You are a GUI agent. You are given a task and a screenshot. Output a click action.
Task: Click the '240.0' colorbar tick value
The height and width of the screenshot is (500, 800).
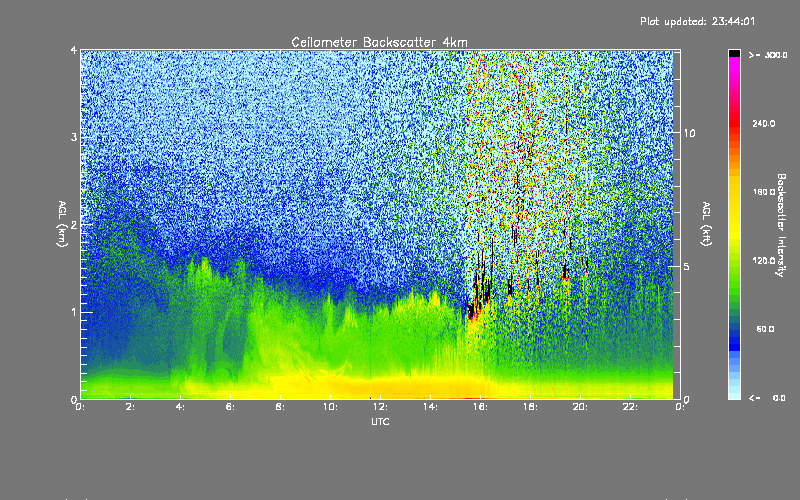764,123
